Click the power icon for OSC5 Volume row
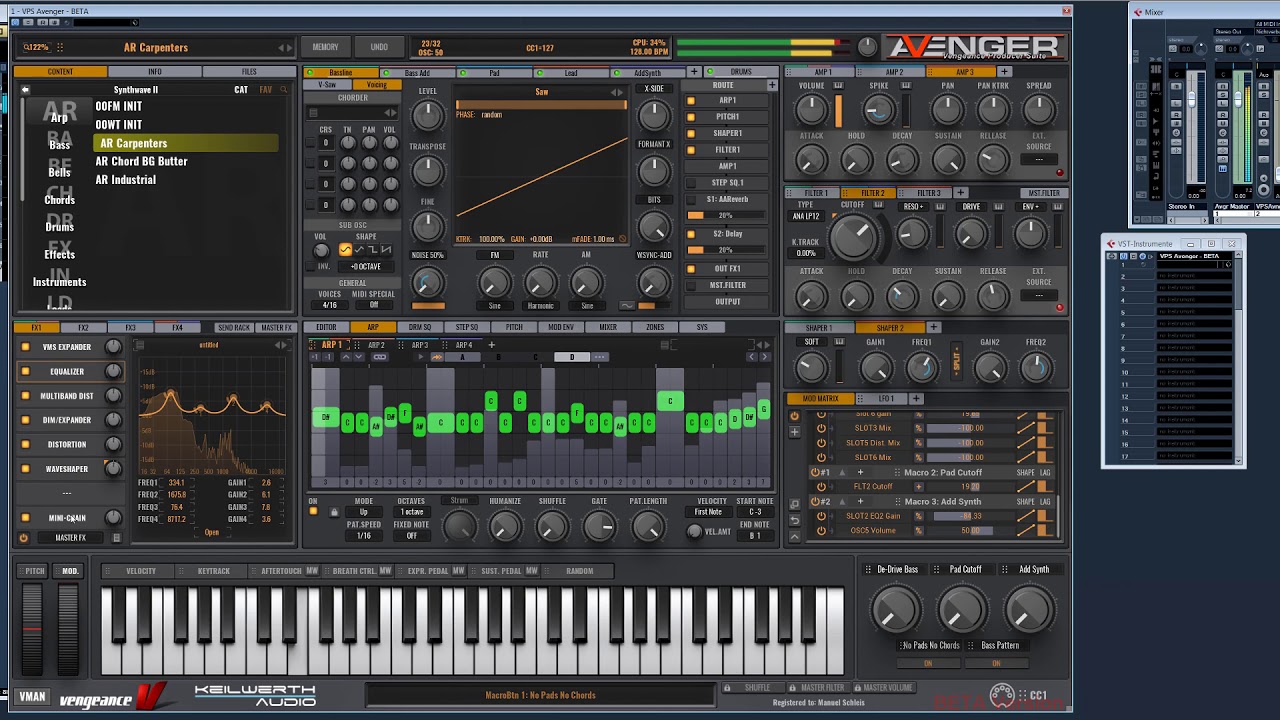The height and width of the screenshot is (720, 1280). (821, 531)
